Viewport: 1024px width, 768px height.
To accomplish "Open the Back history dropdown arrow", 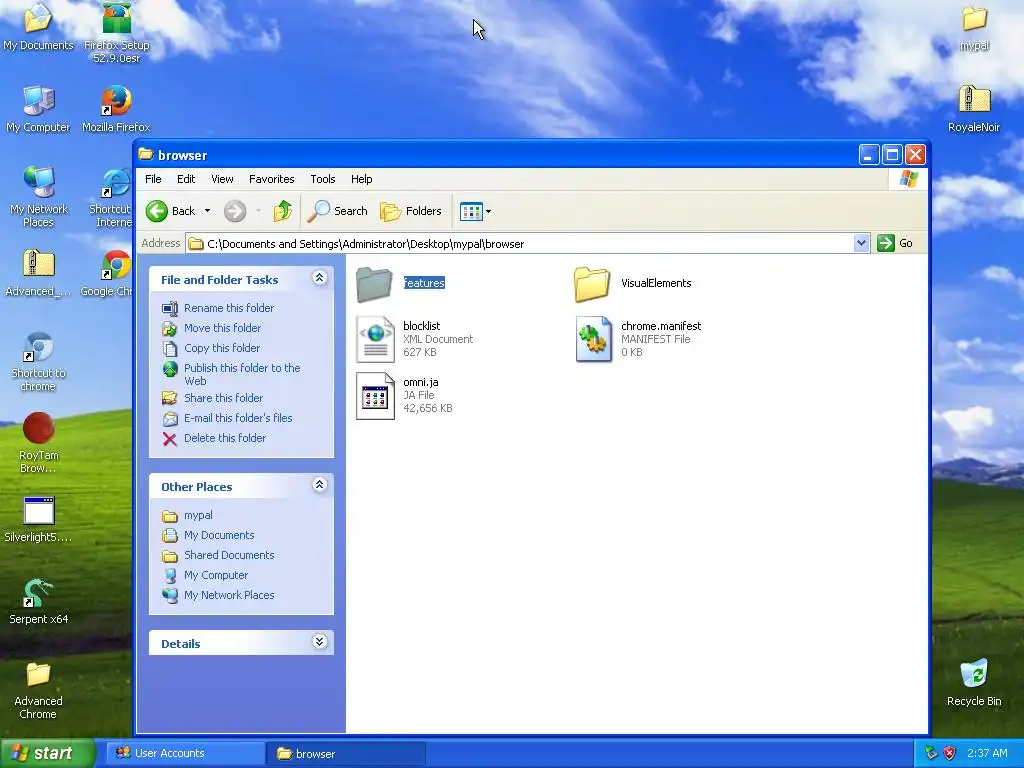I will click(207, 211).
